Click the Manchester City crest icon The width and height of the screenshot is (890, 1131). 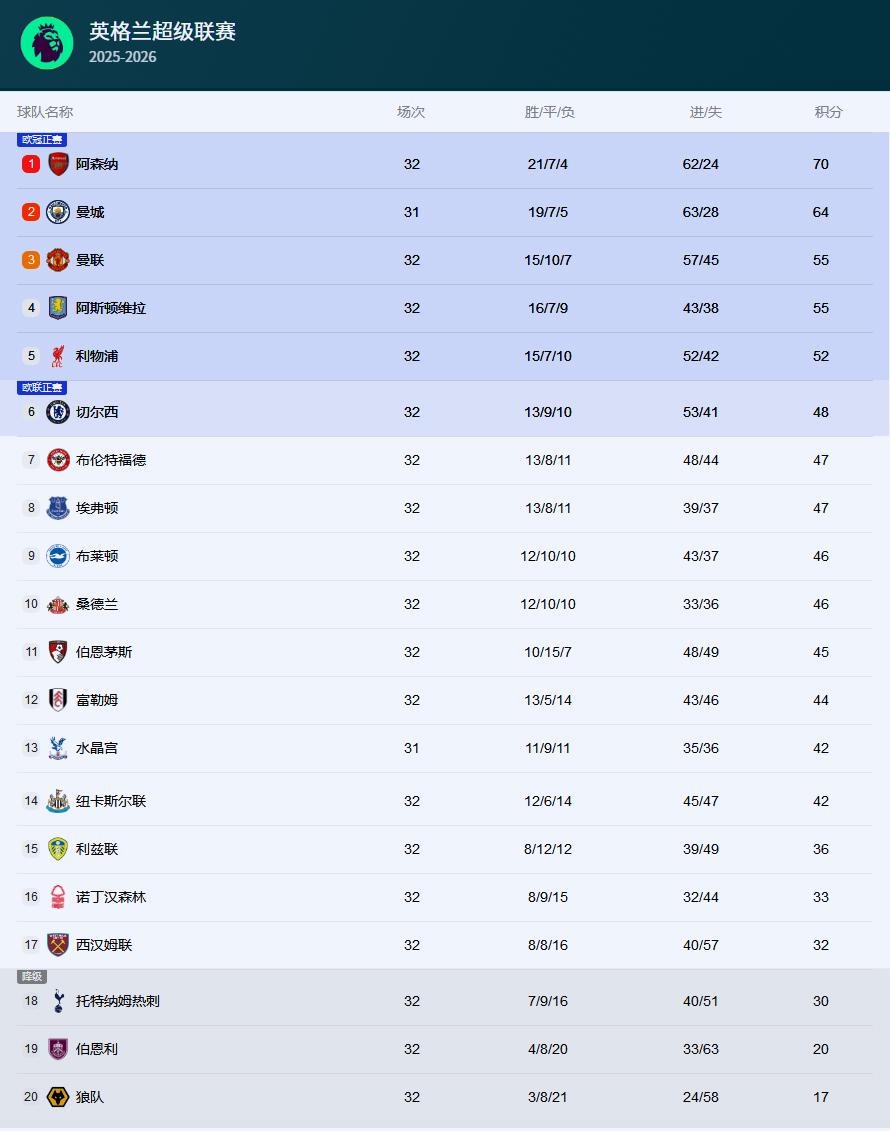click(x=58, y=212)
